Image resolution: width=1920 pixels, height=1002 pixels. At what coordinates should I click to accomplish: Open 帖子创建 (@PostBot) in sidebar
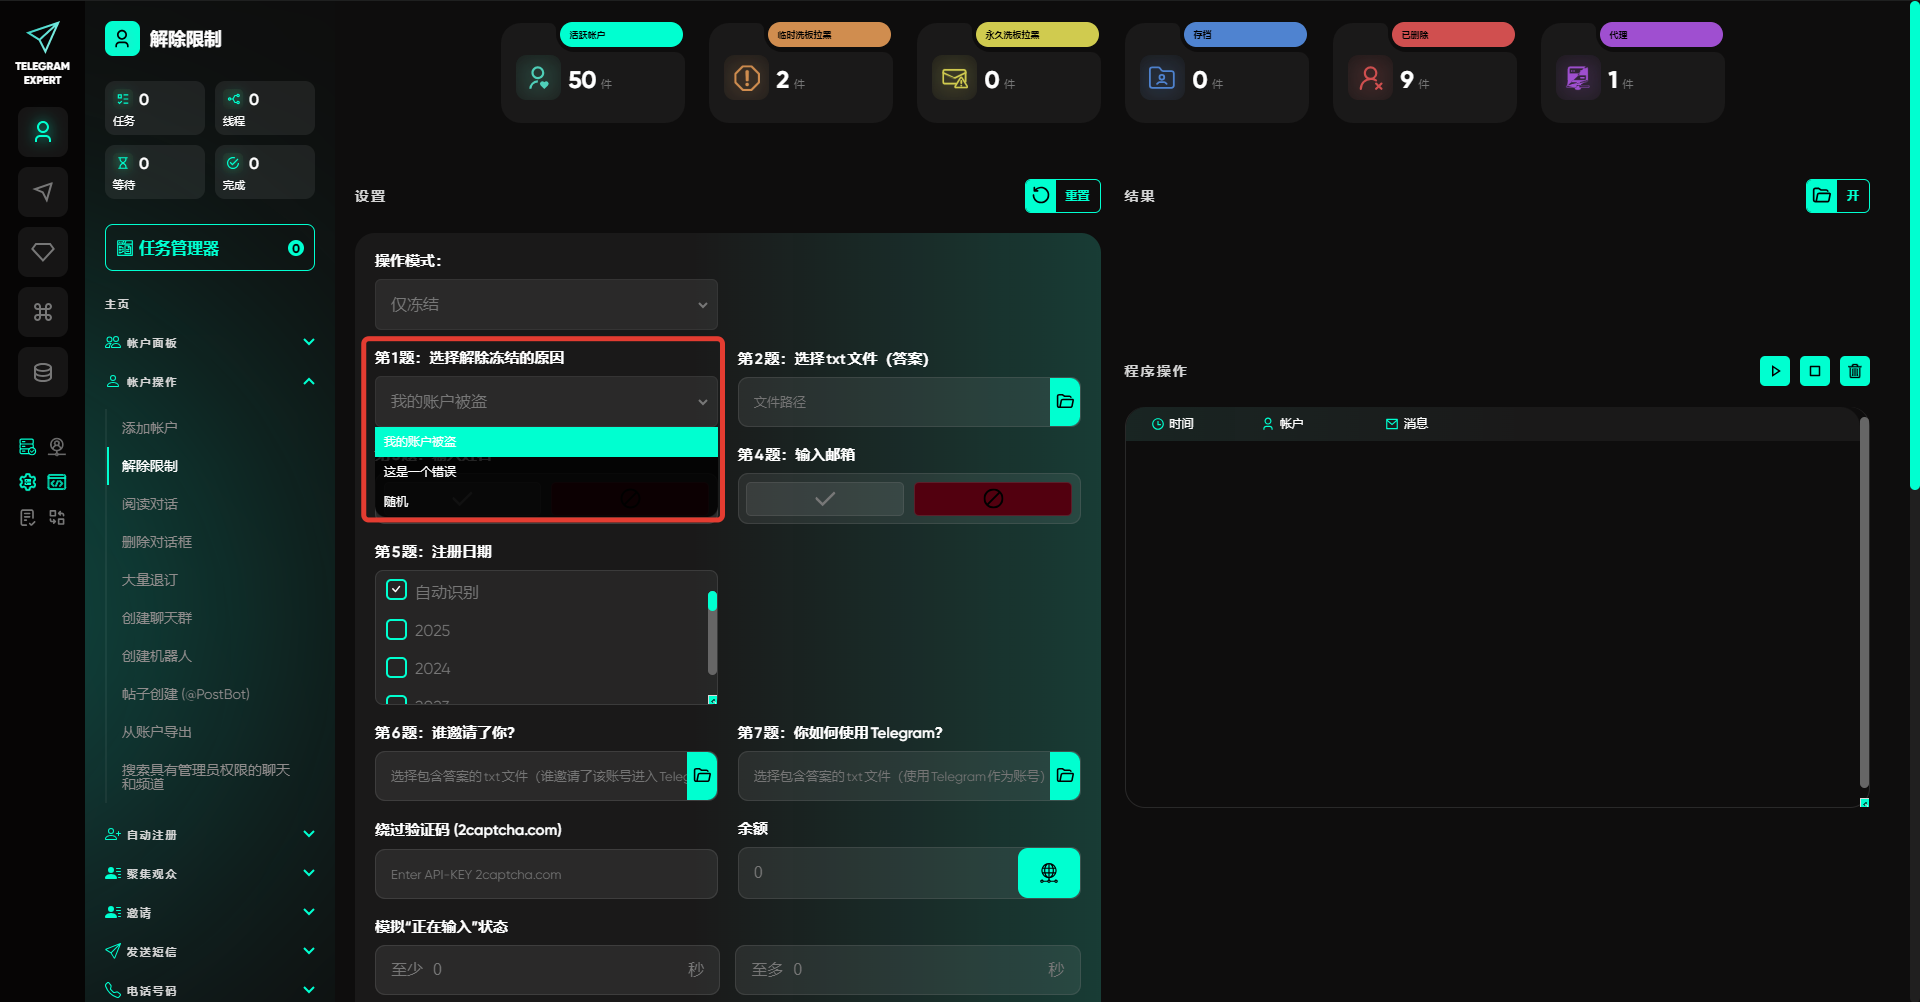(186, 694)
